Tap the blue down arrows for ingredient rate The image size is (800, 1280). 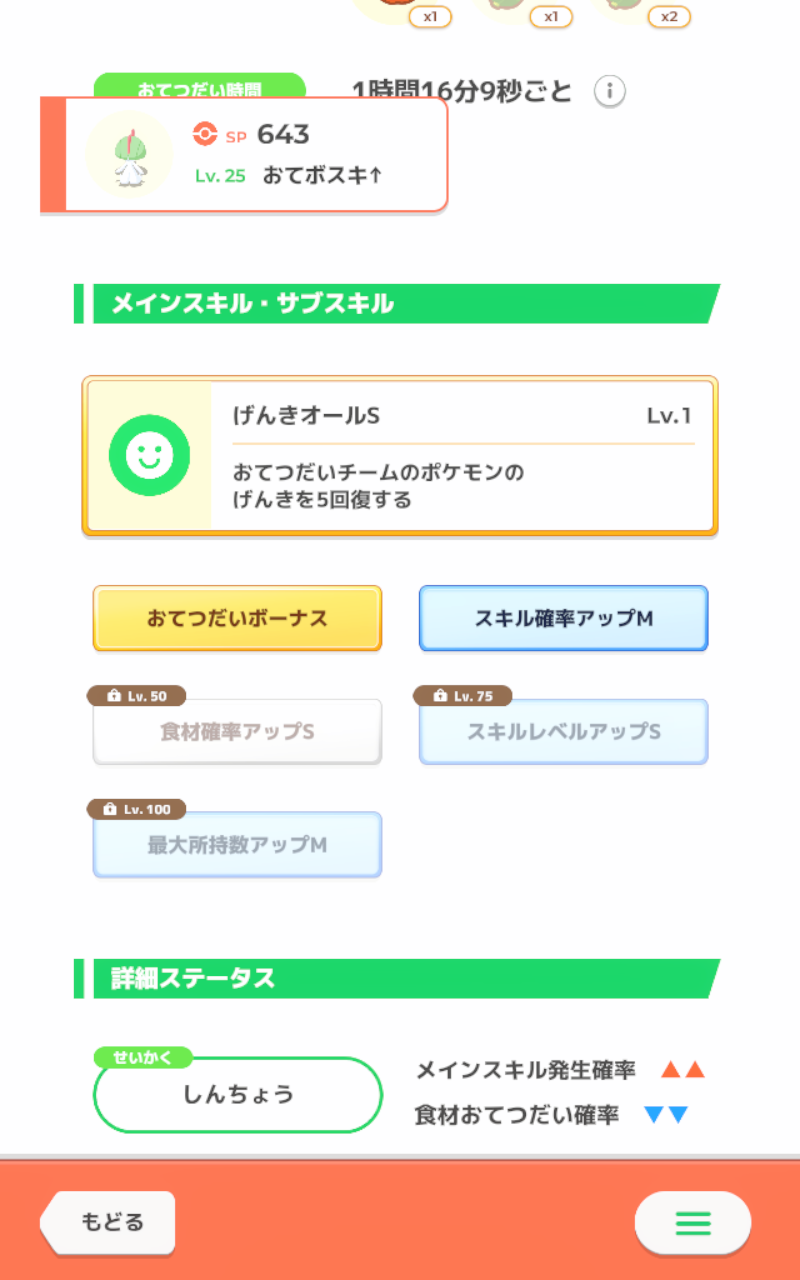666,1115
